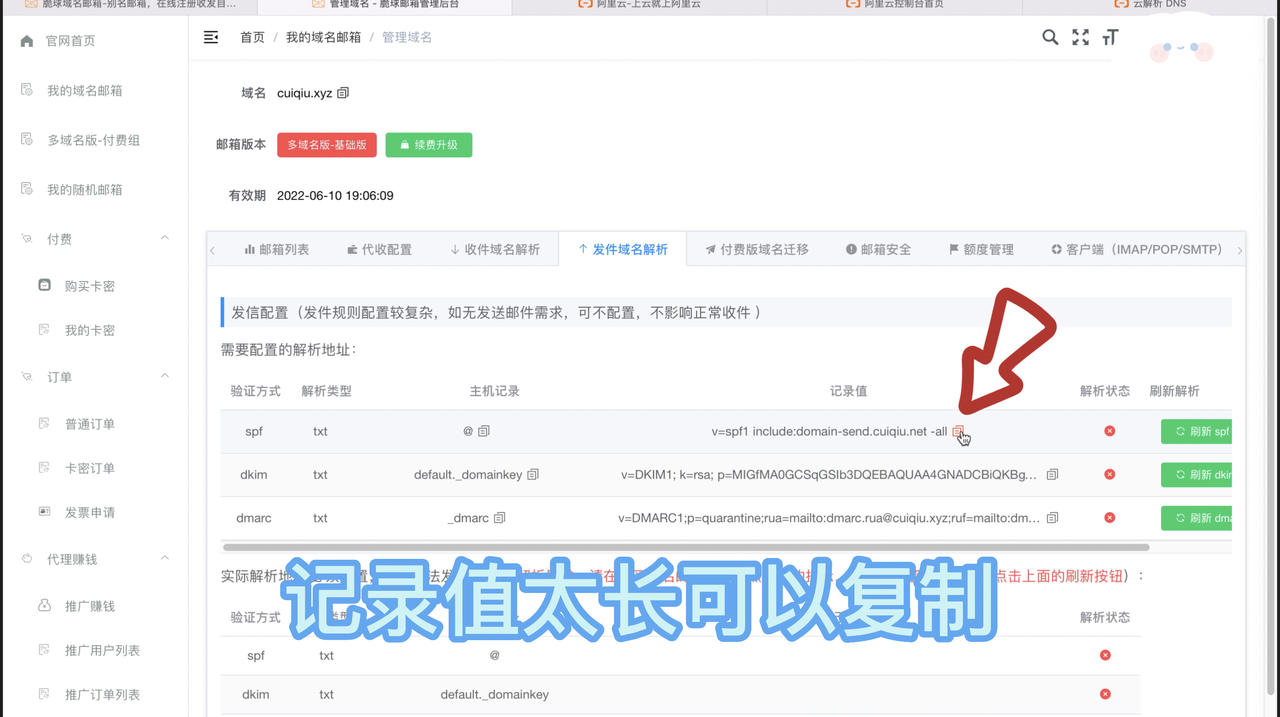1280x717 pixels.
Task: Open the 我的域名邮箱 breadcrumb link
Action: click(324, 37)
